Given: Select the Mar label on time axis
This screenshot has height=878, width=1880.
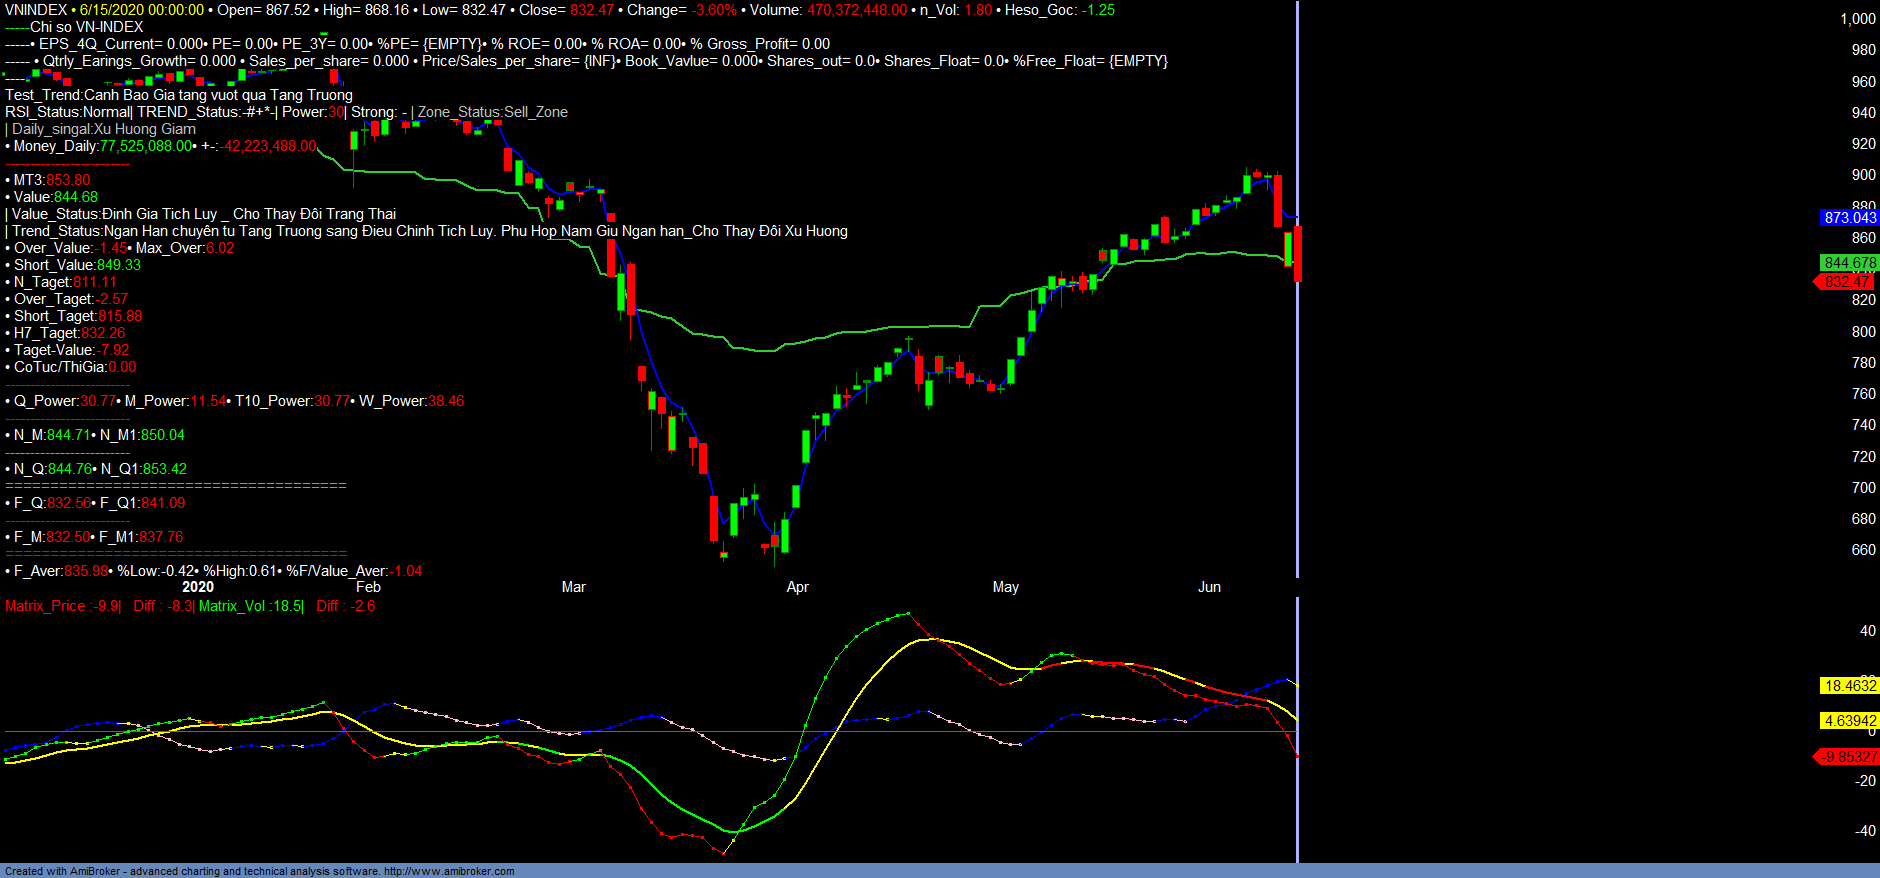Looking at the screenshot, I should (x=573, y=587).
